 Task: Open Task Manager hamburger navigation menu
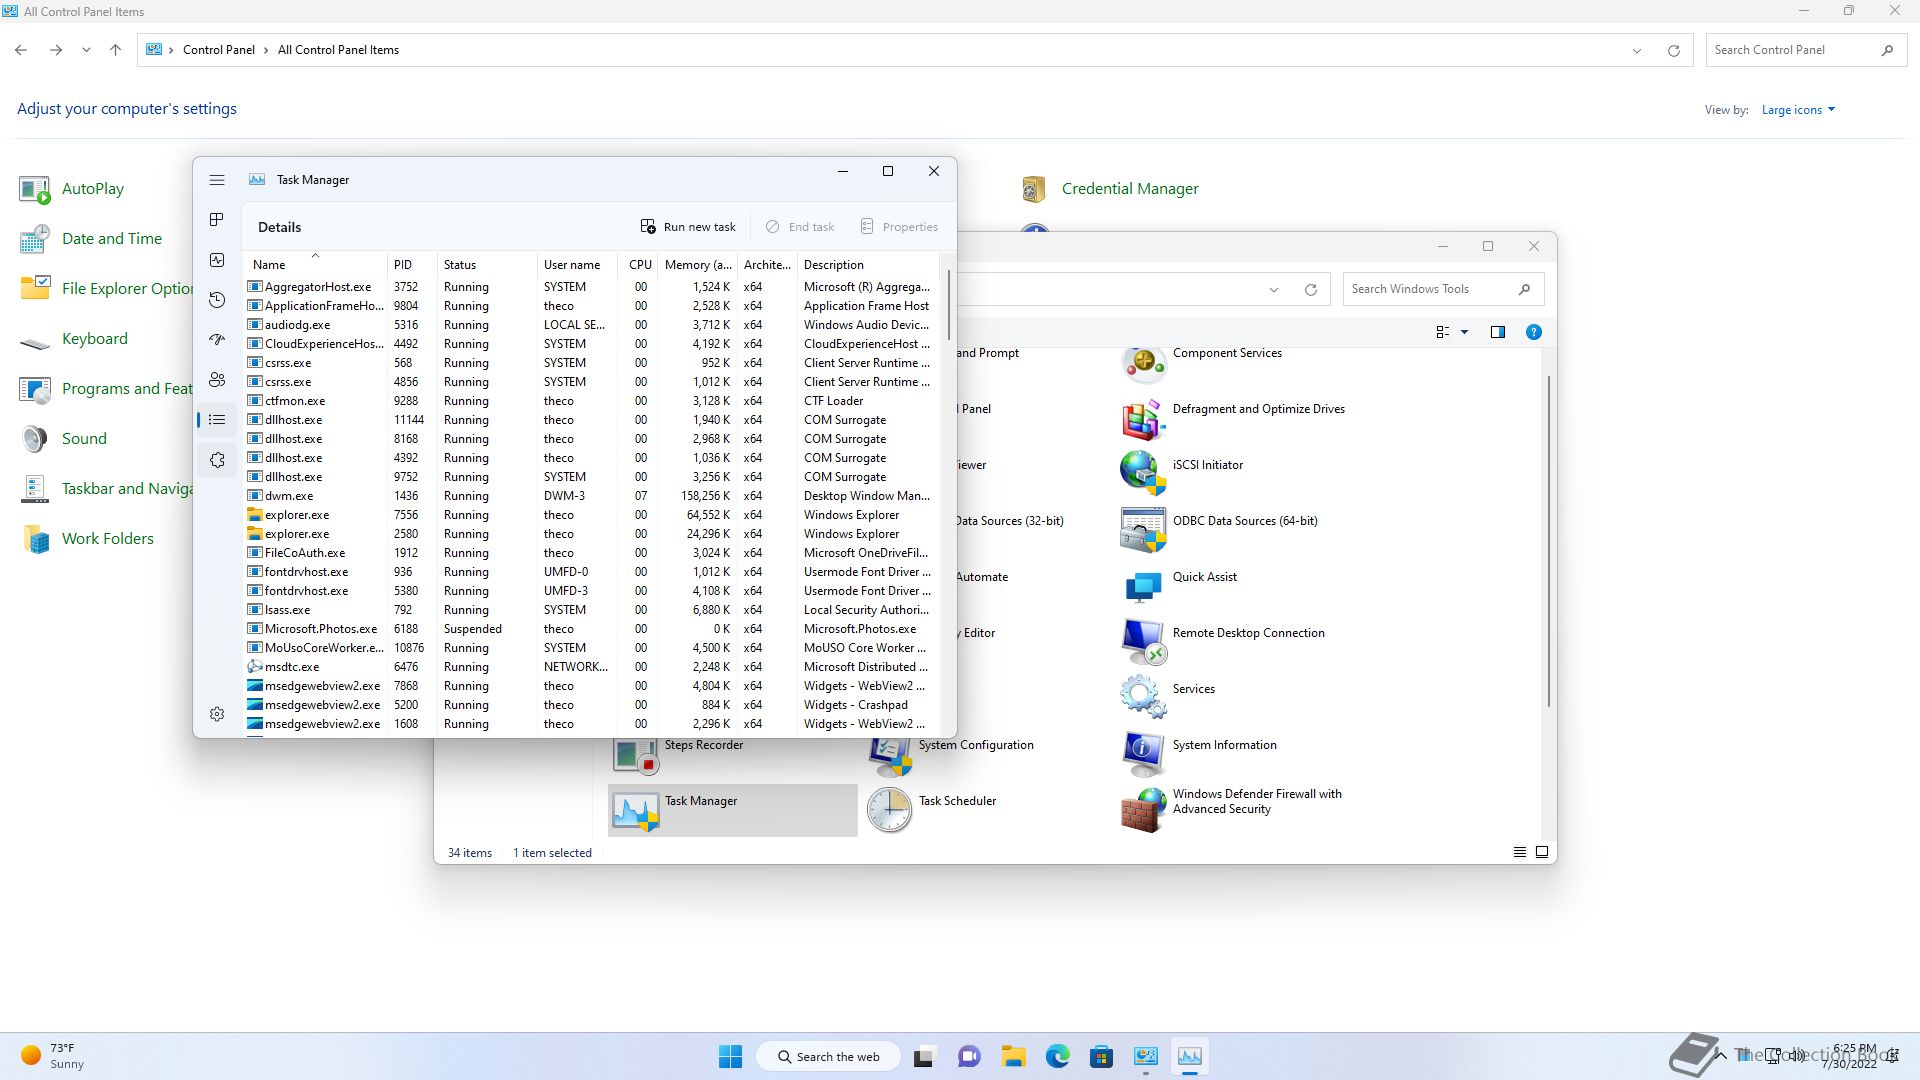click(x=217, y=180)
